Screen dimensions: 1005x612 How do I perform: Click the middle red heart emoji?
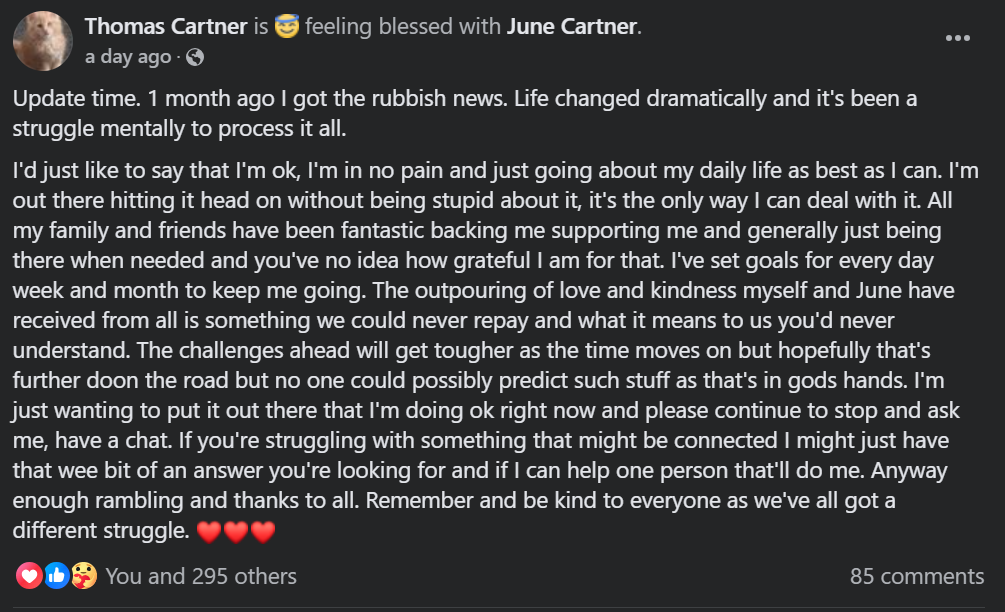click(235, 532)
